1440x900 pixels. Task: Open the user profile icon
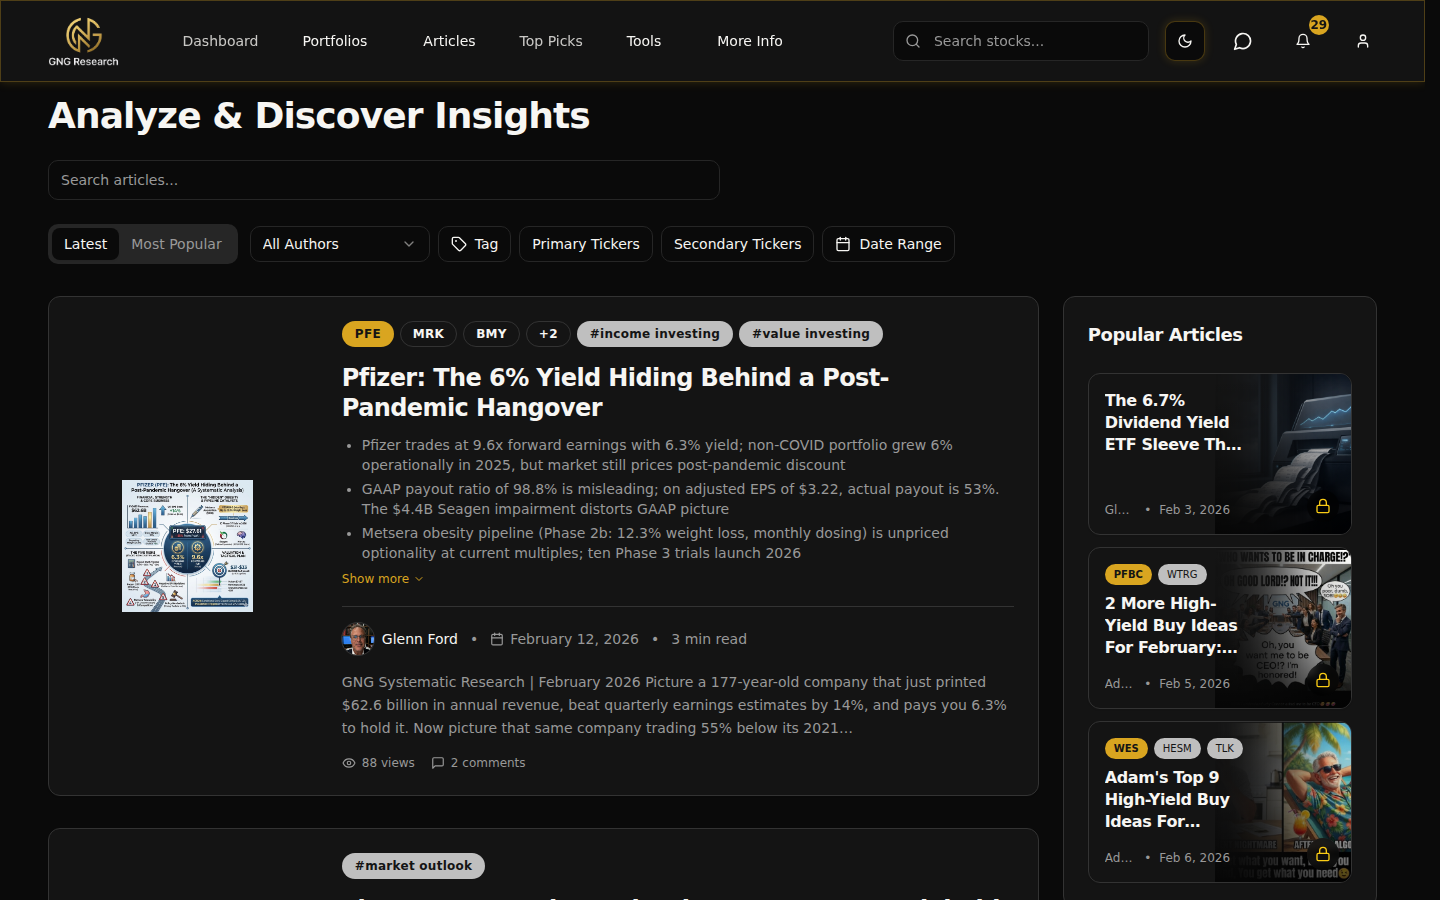[1363, 41]
